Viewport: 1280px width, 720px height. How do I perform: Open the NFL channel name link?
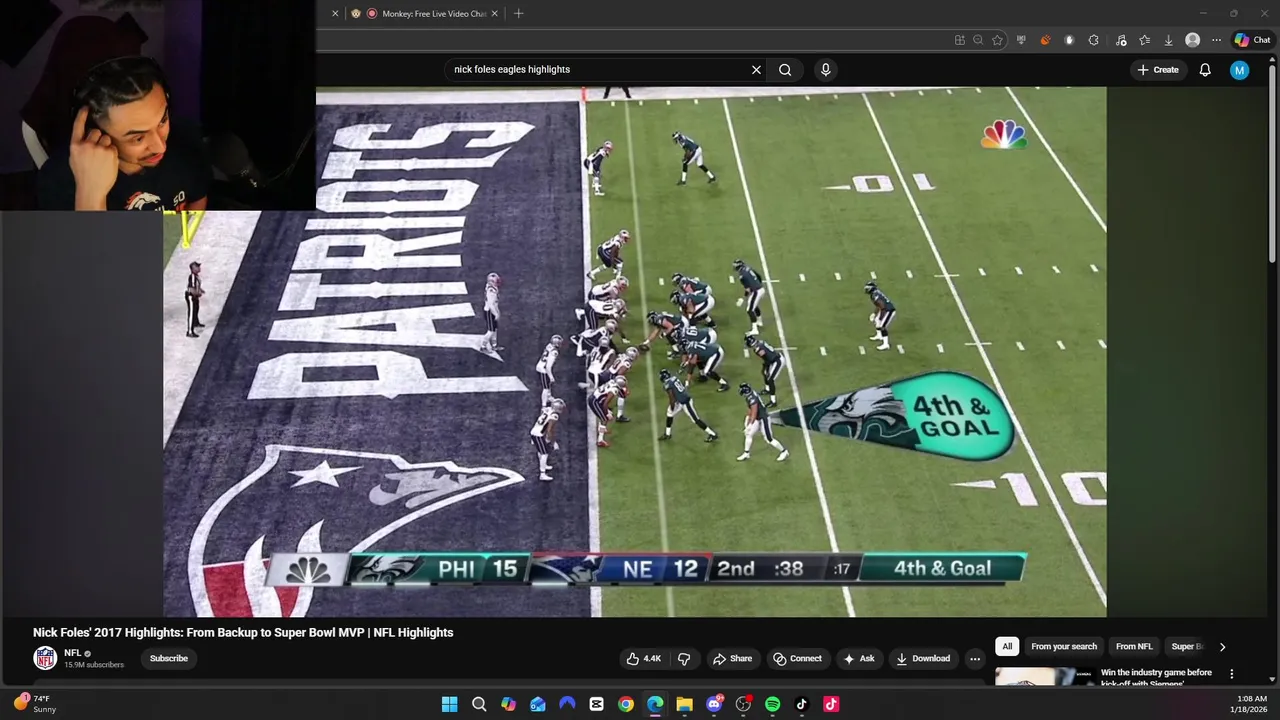point(72,653)
